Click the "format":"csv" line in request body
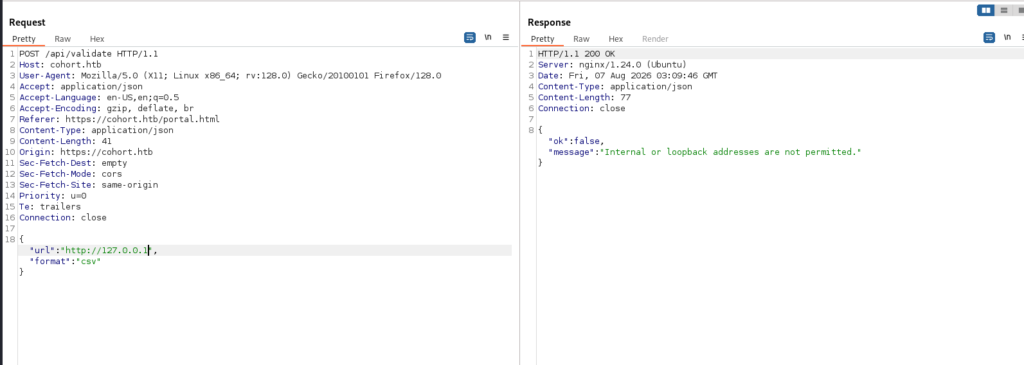Viewport: 1024px width, 365px height. click(65, 261)
